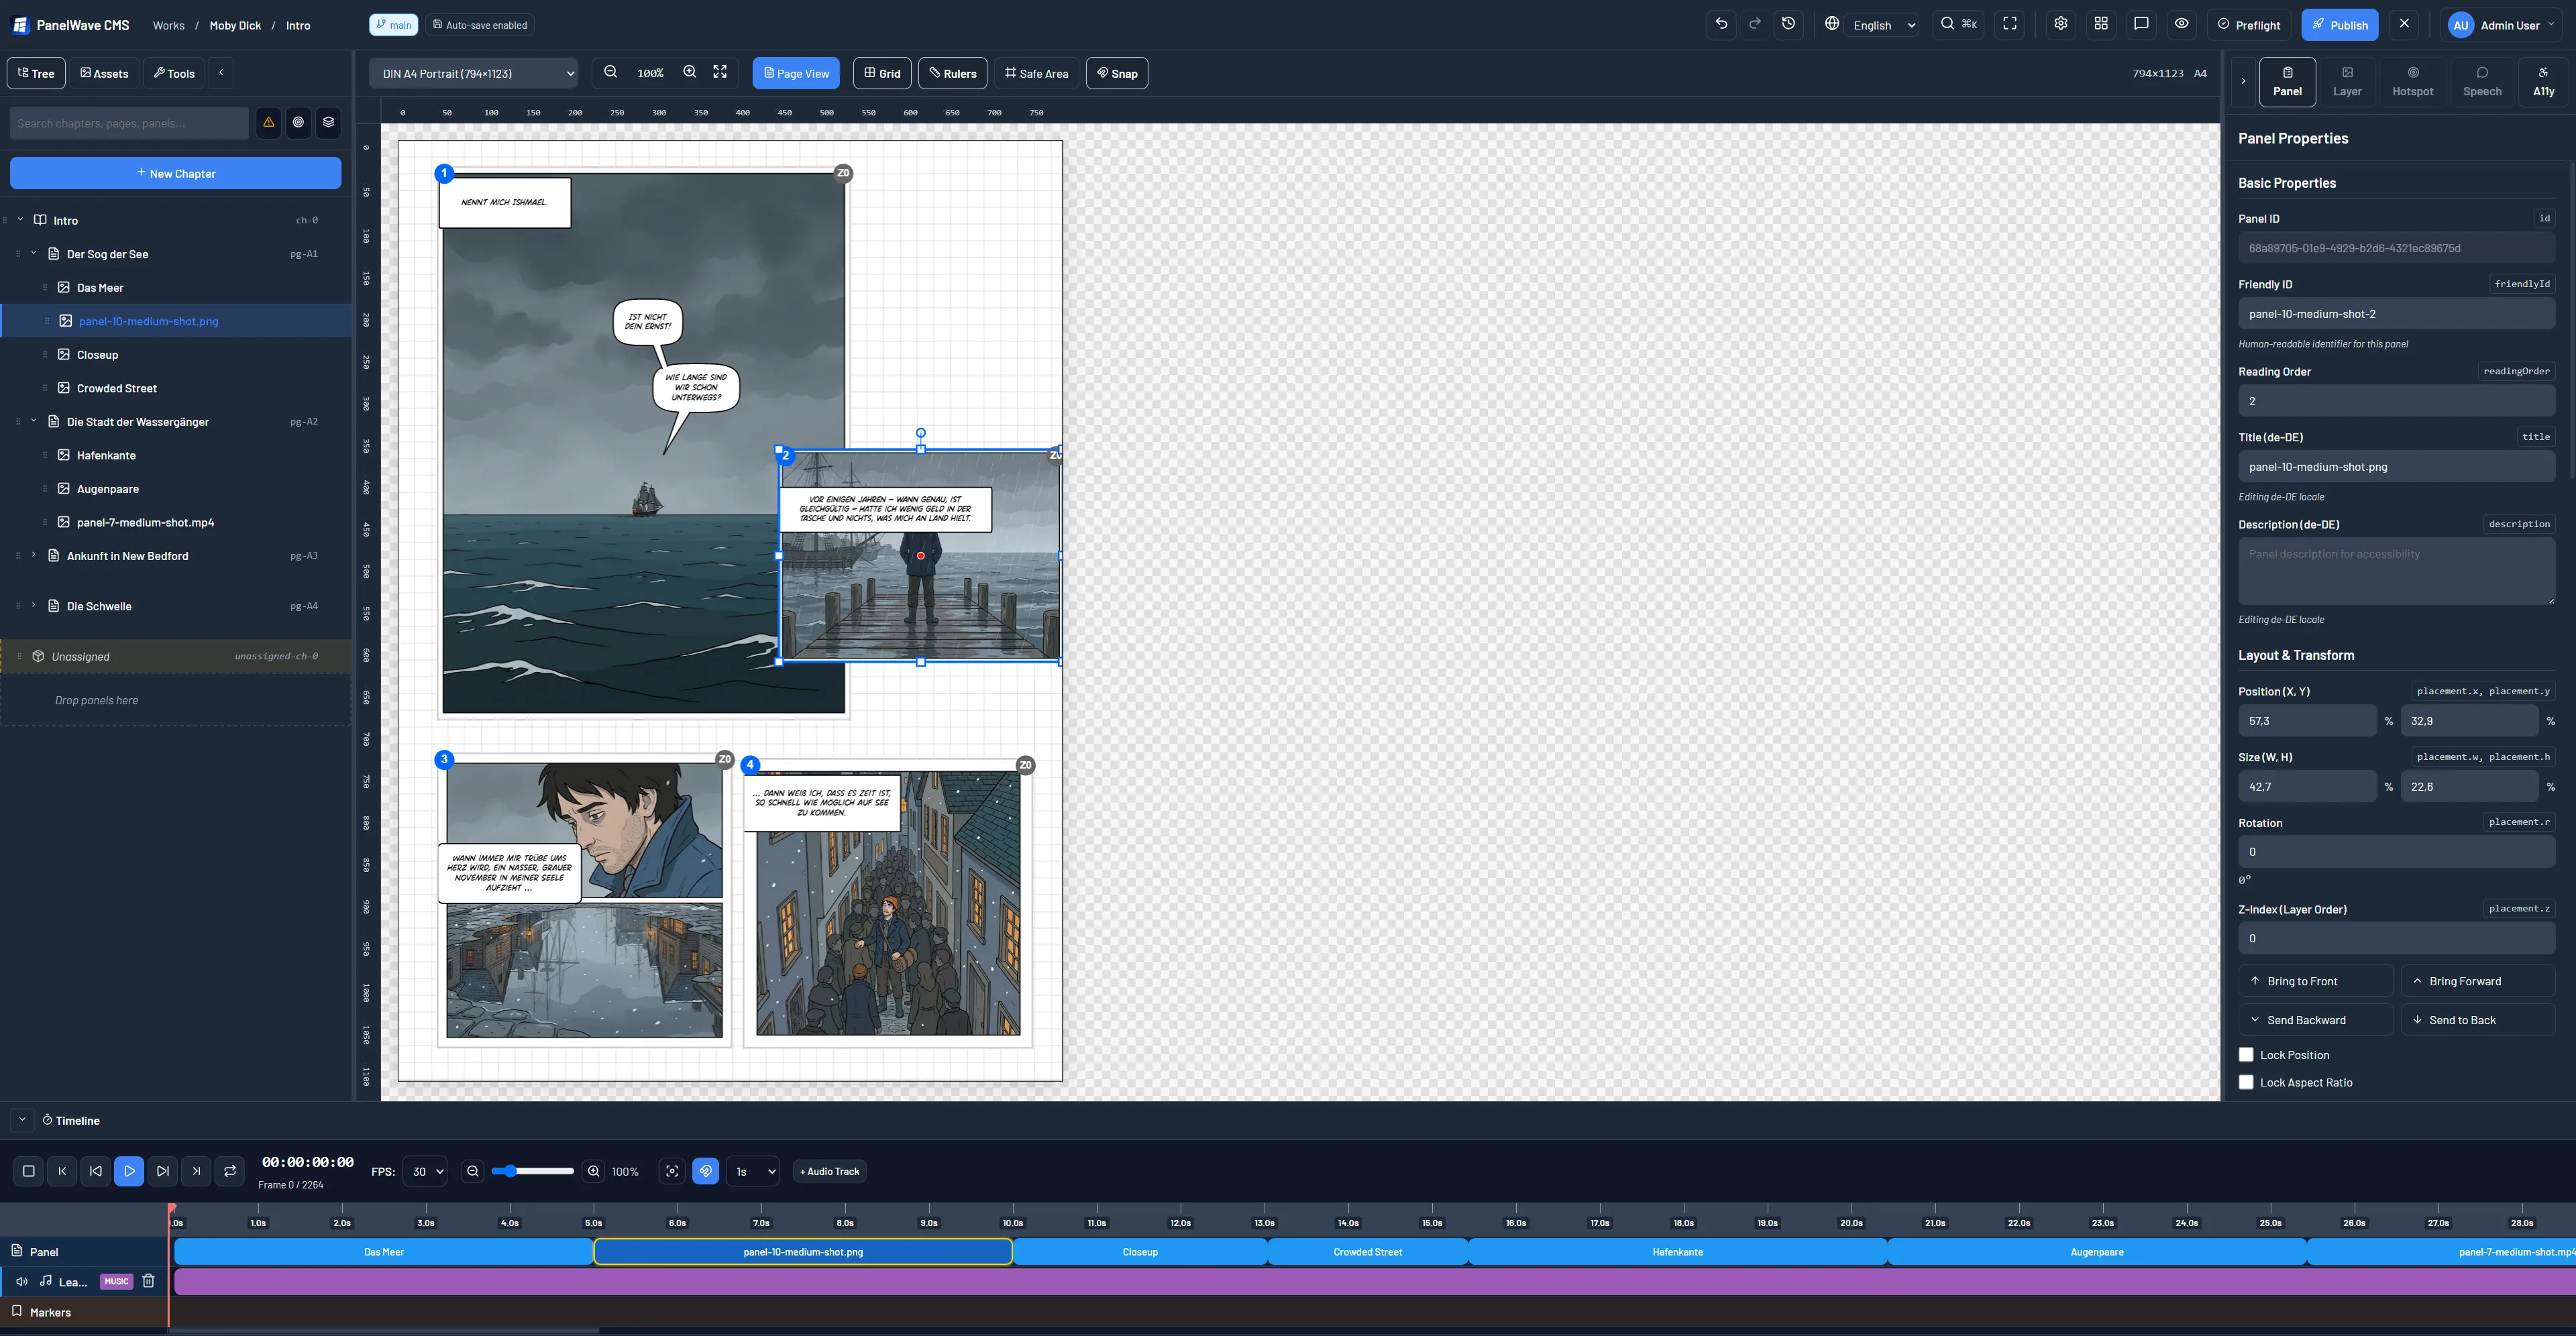Click the preview eye icon
This screenshot has width=2576, height=1336.
click(2182, 24)
